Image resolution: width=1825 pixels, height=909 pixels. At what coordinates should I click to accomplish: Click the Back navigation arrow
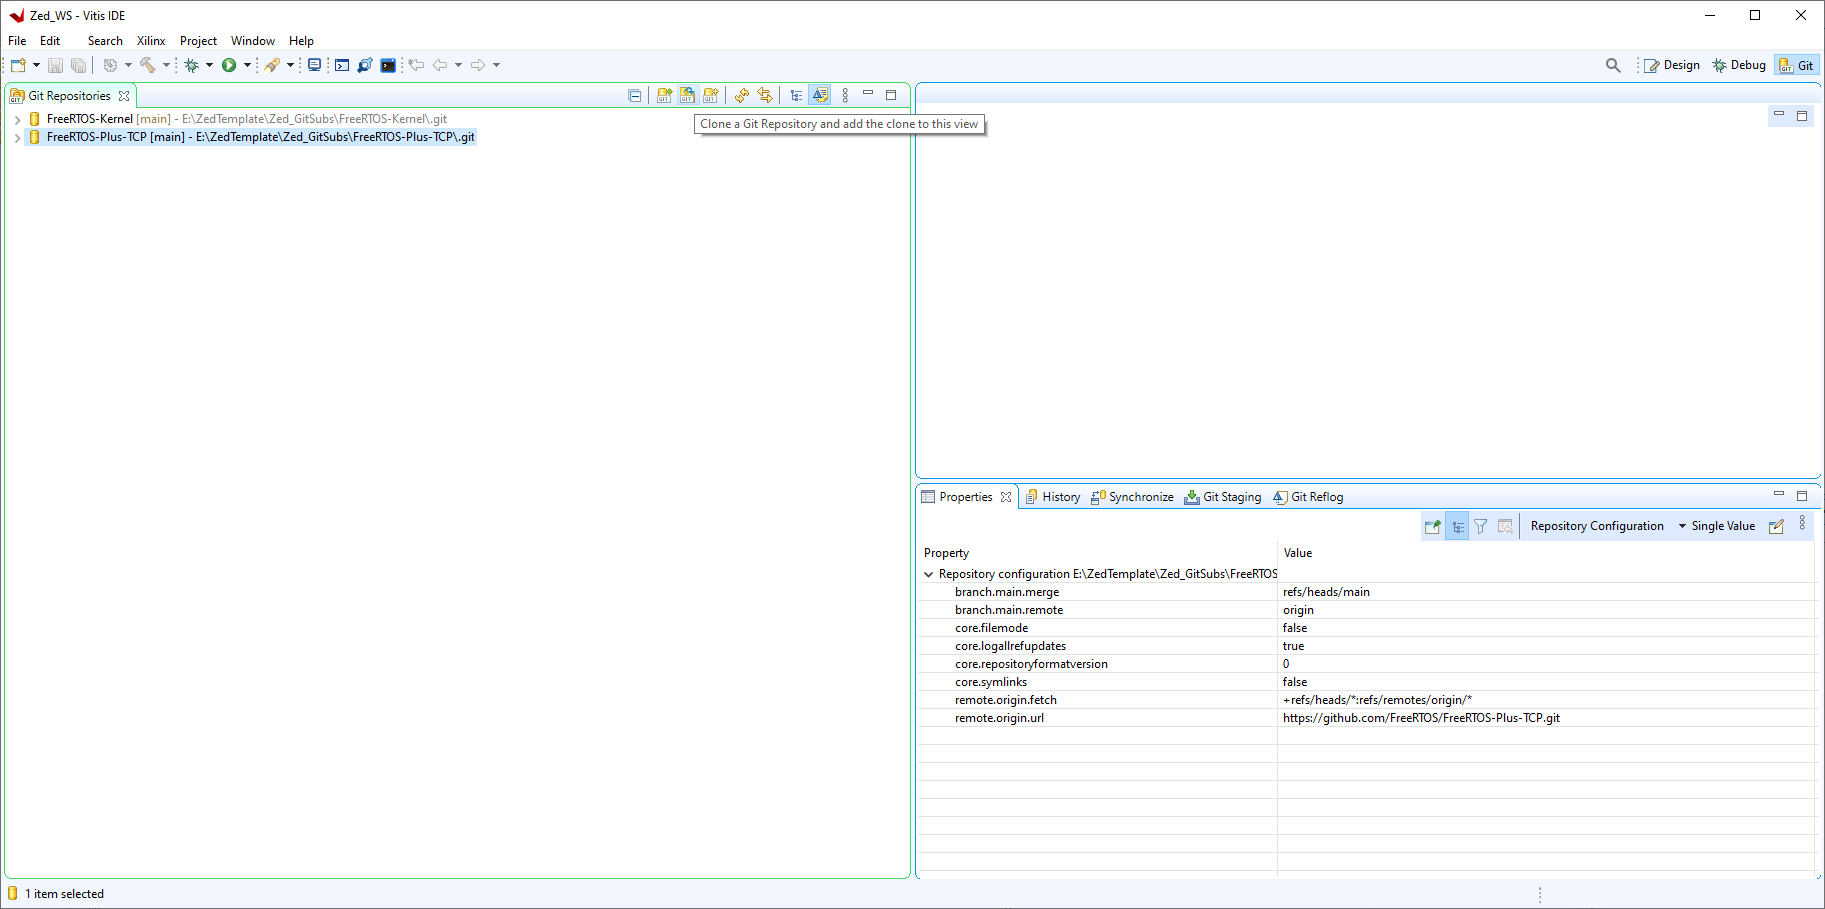point(440,65)
